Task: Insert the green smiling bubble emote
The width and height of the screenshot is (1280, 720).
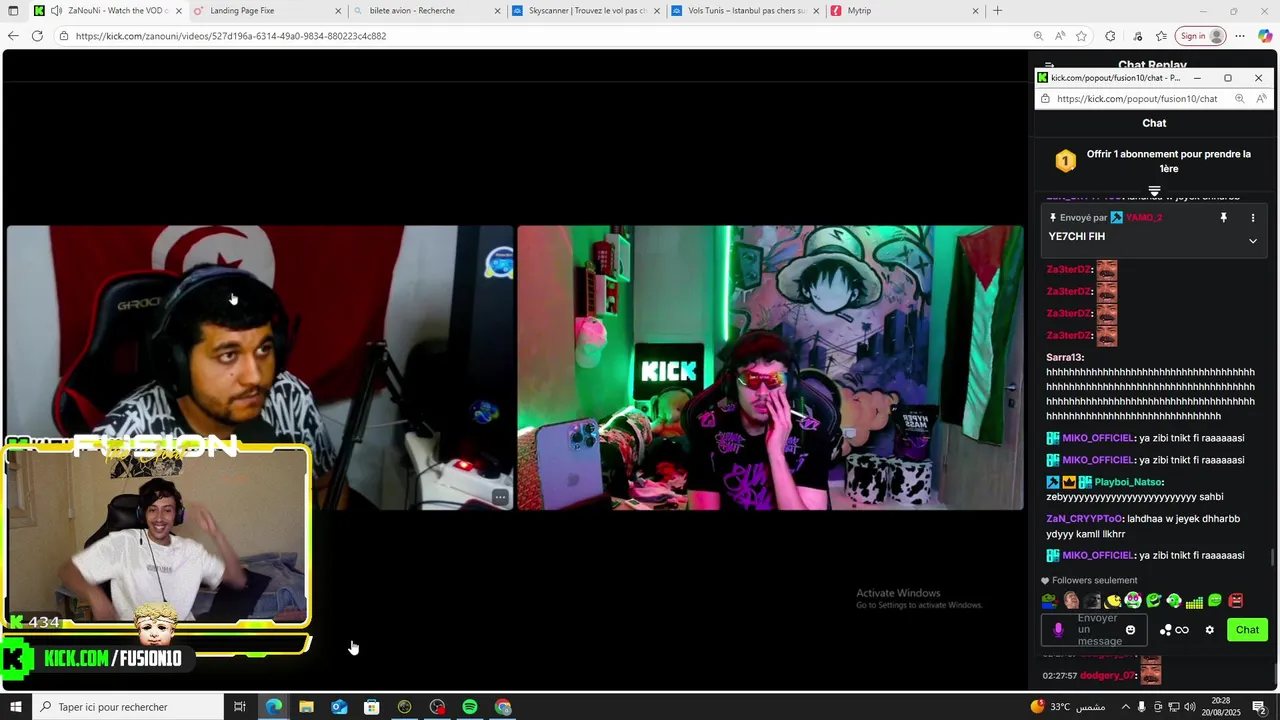Action: 1215,601
